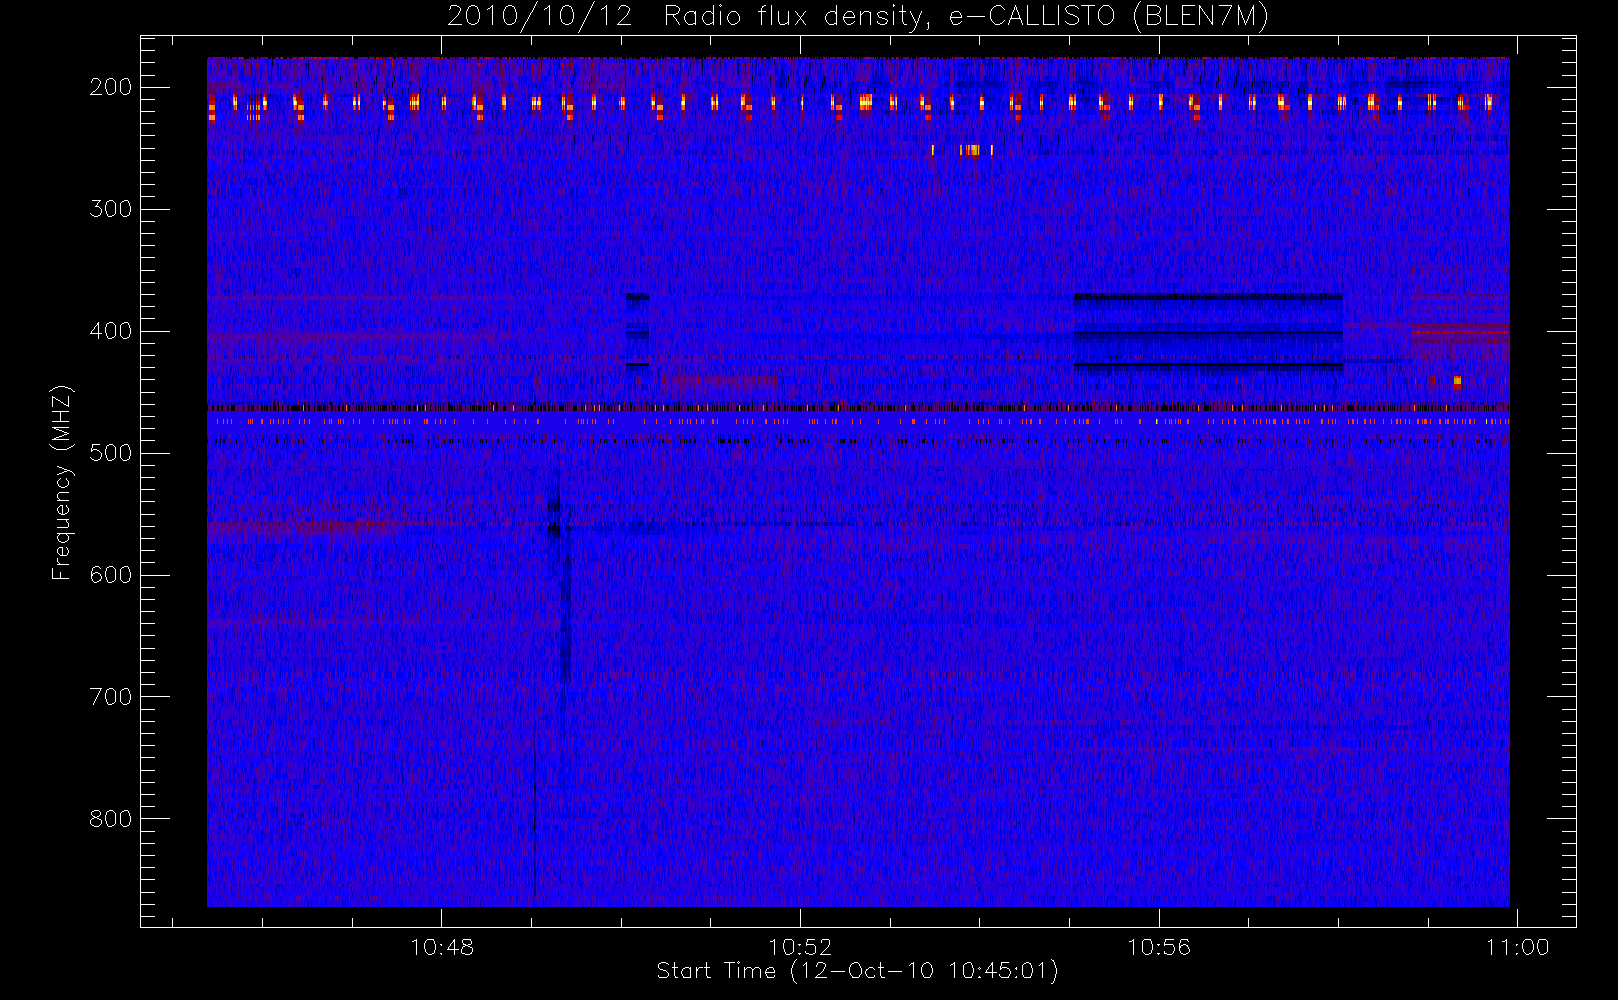
Task: Click the 10:48 time tick label
Action: [442, 947]
